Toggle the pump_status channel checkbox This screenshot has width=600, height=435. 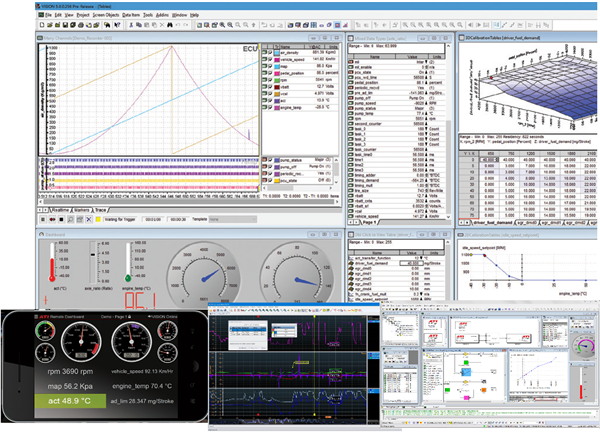(270, 160)
